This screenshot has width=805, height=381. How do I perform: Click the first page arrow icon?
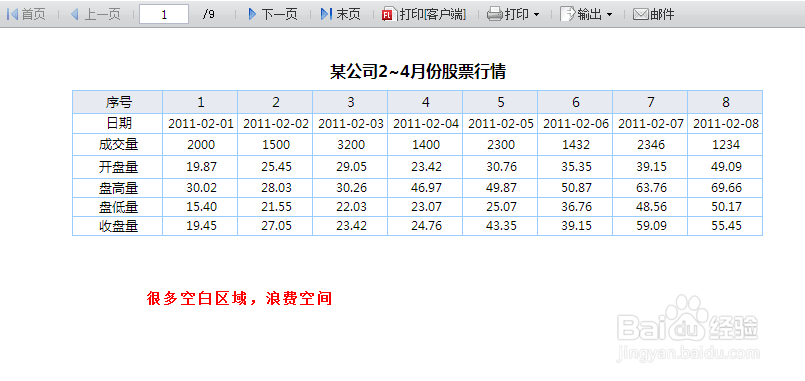(x=13, y=14)
